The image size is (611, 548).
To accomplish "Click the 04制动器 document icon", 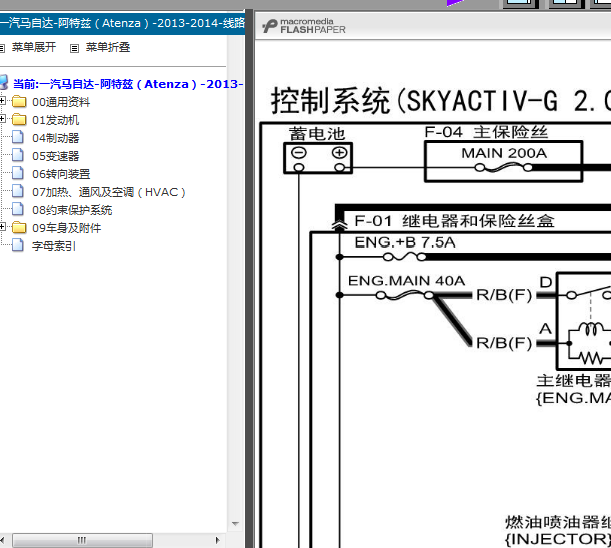I will pos(18,137).
